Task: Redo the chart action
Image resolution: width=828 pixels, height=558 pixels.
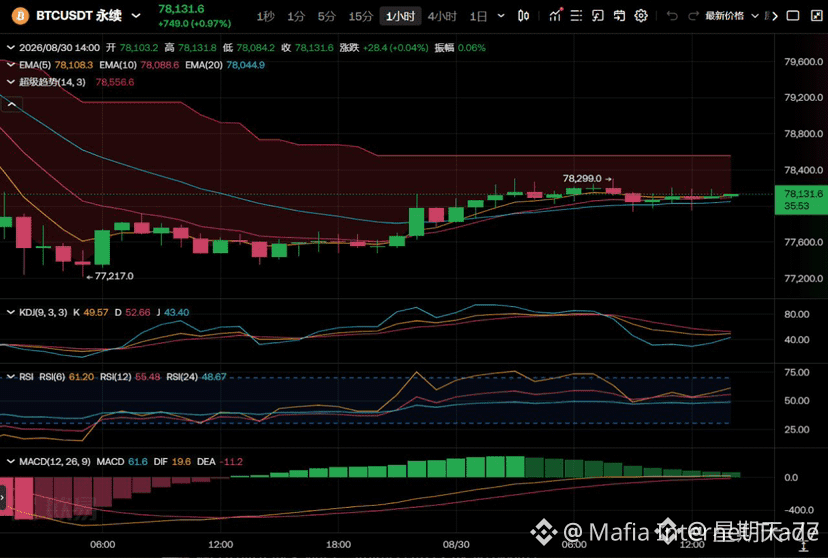Action: [693, 16]
